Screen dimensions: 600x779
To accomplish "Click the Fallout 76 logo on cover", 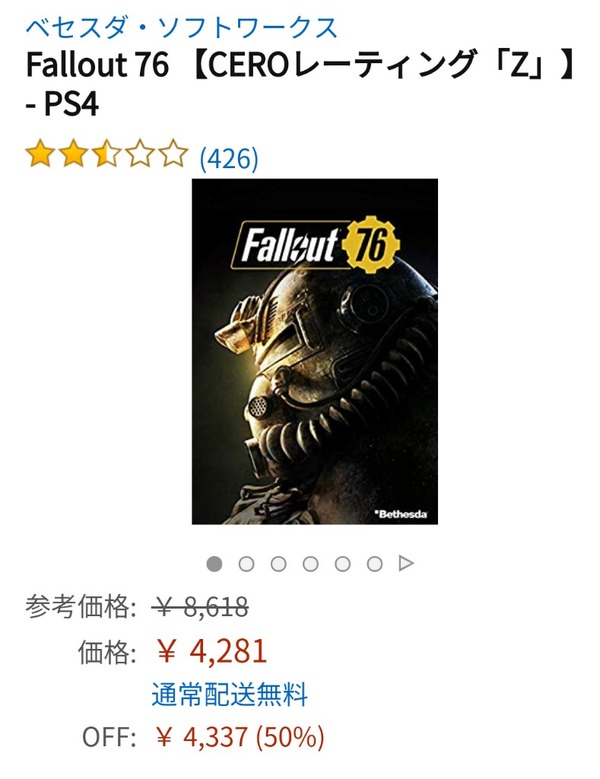I will pyautogui.click(x=315, y=244).
